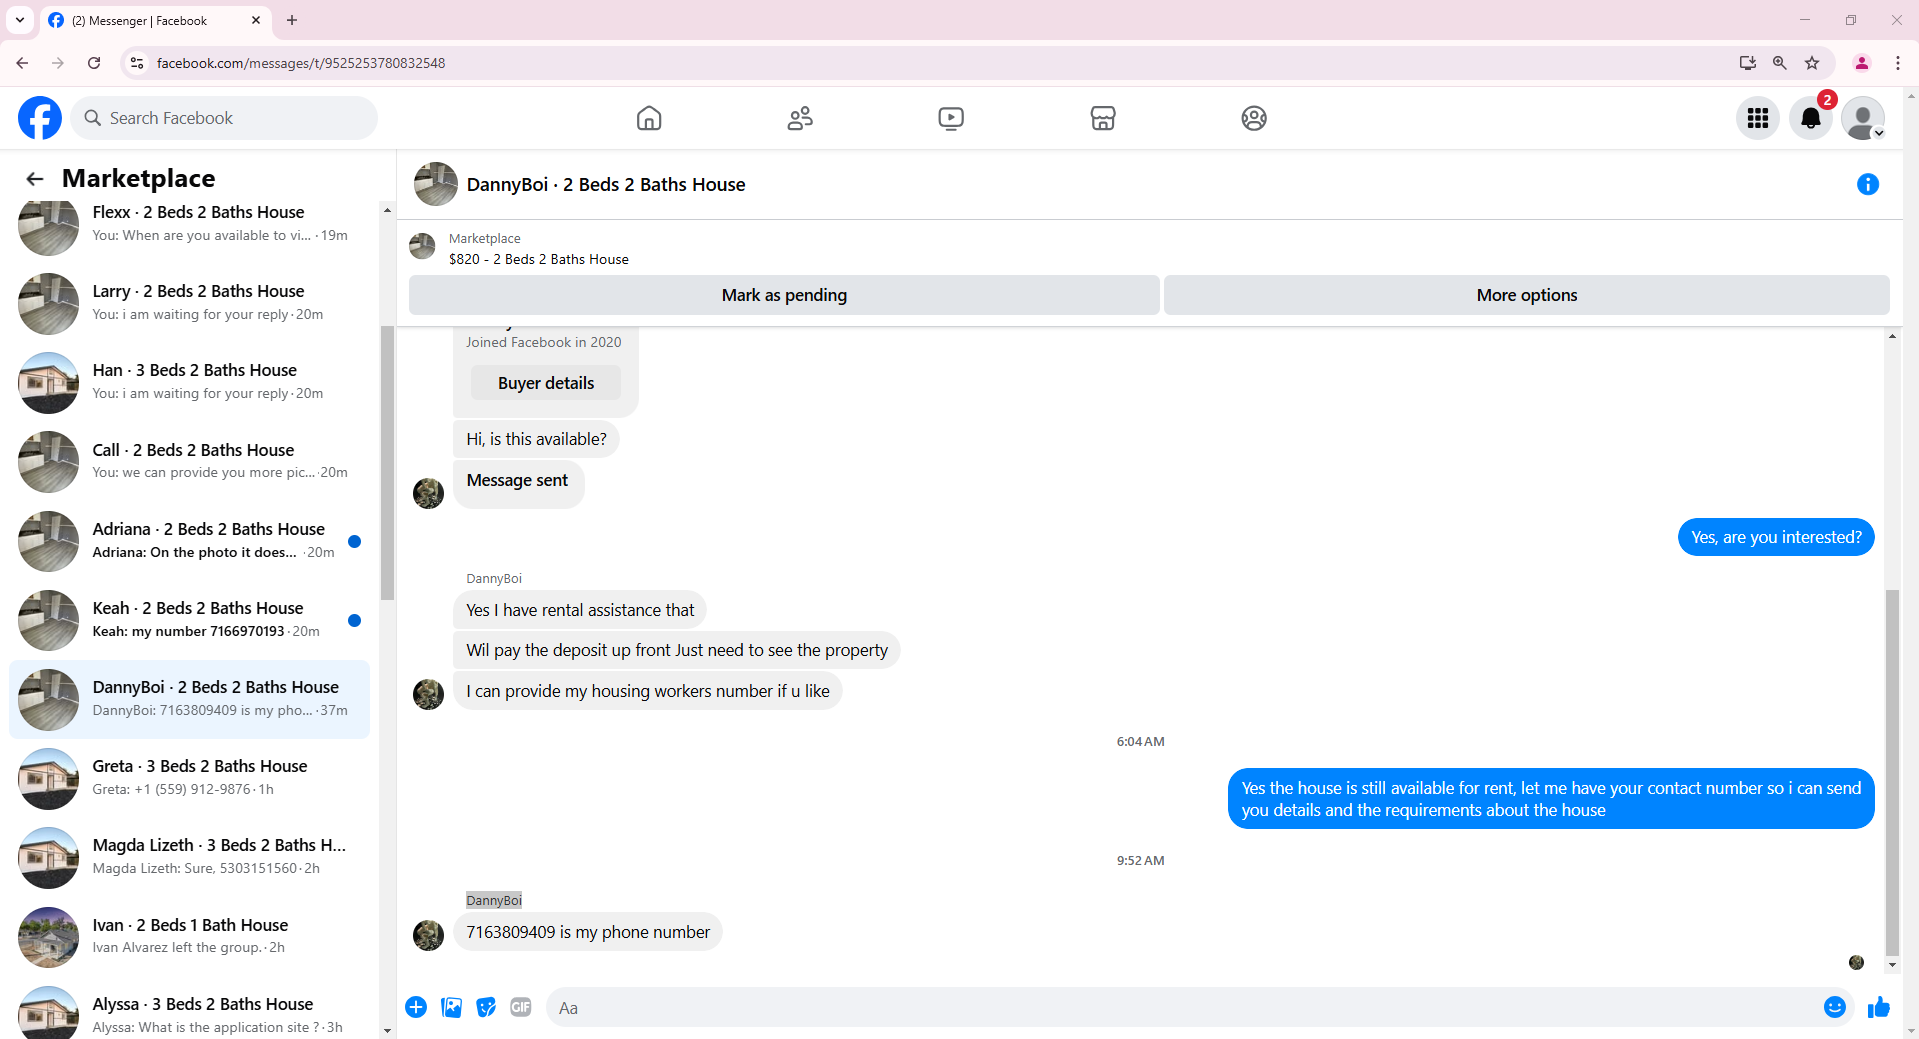Open the Magda Lizeth conversation
The height and width of the screenshot is (1039, 1919).
[190, 856]
